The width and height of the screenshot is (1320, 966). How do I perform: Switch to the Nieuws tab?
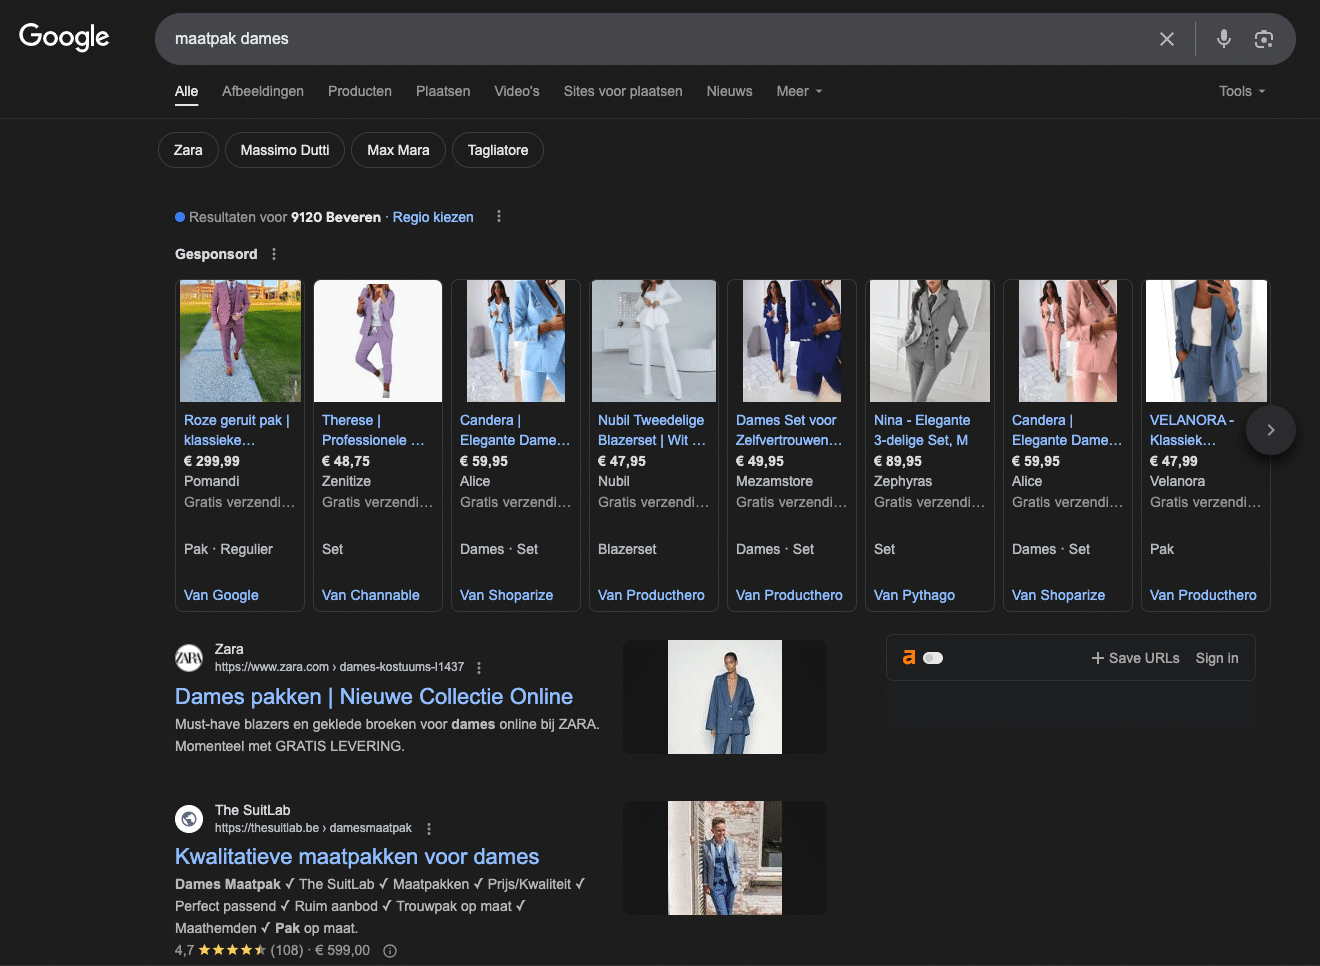(x=729, y=91)
